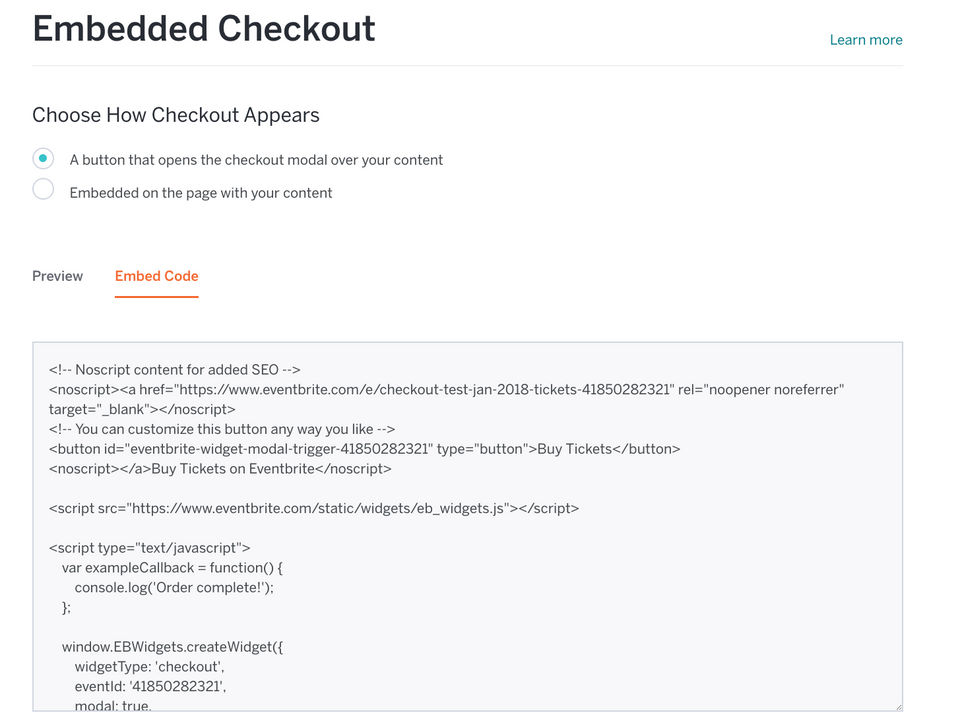This screenshot has height=724, width=960.
Task: Click the label "Embedded on the page with your content"
Action: click(x=201, y=193)
